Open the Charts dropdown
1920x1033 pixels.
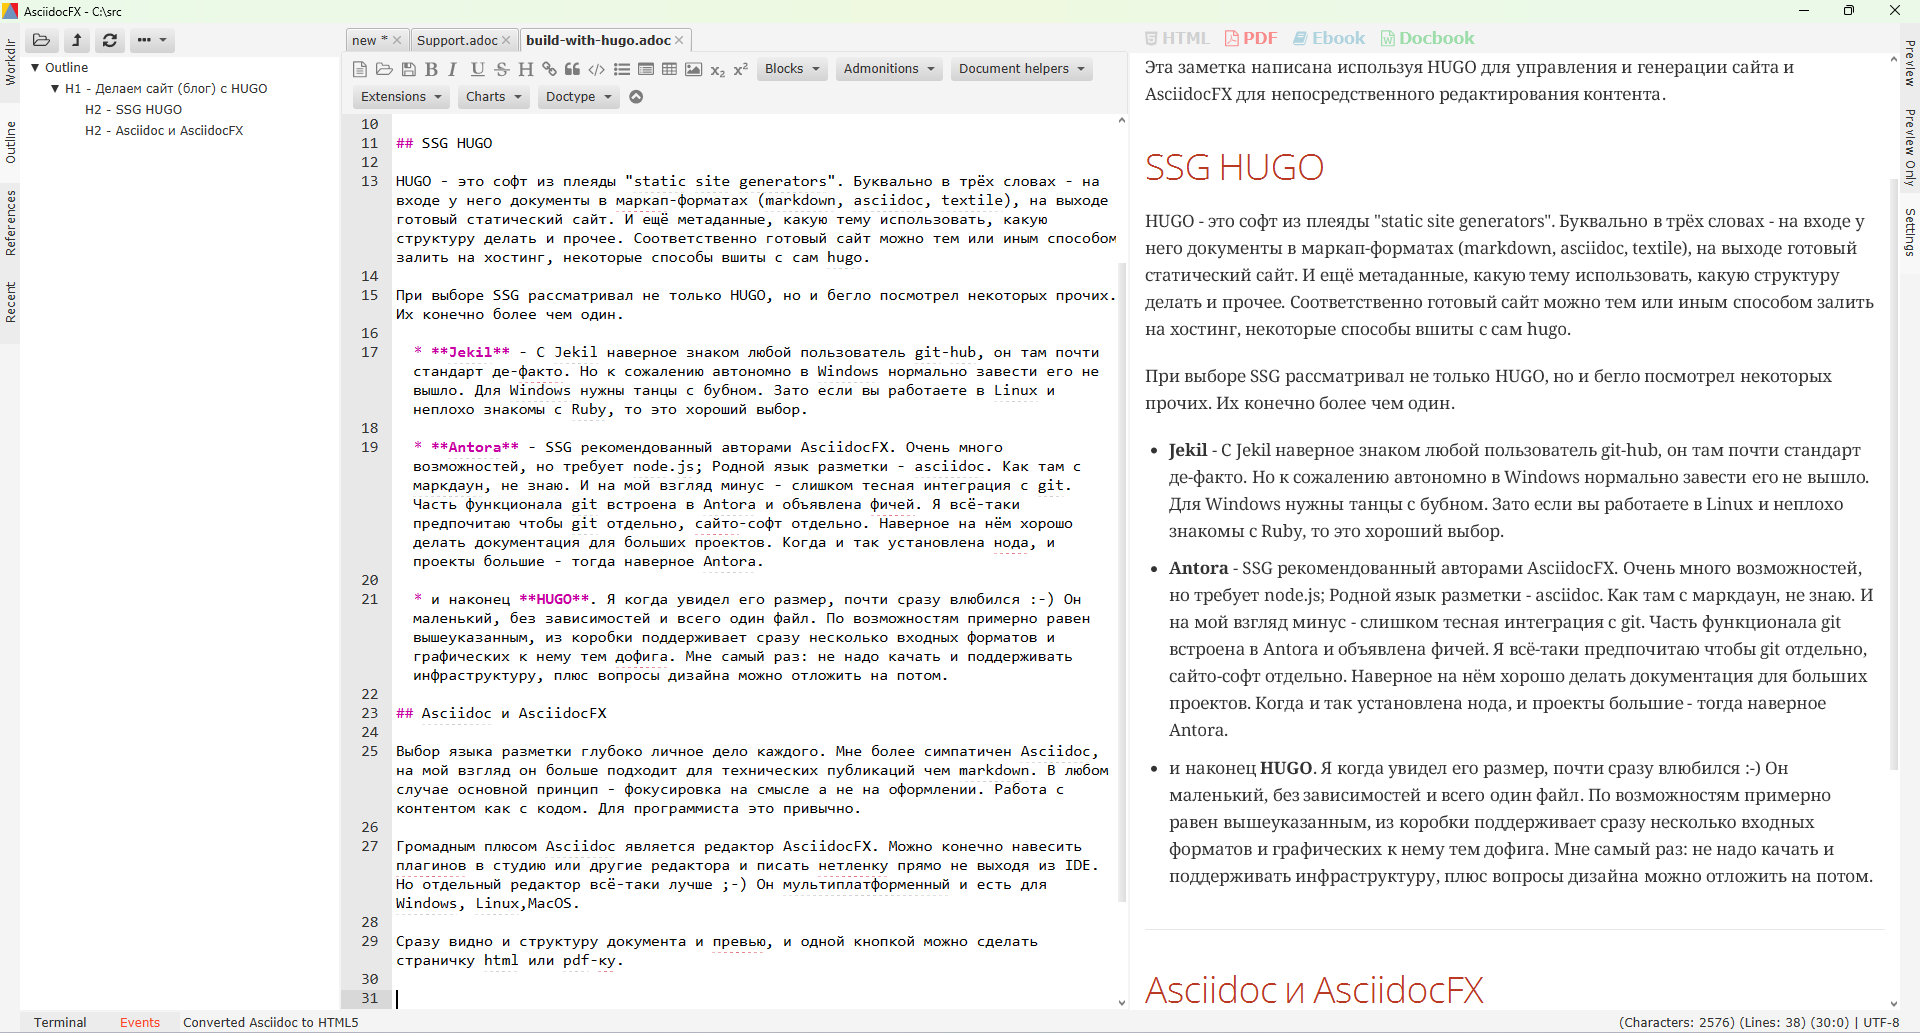pyautogui.click(x=493, y=97)
